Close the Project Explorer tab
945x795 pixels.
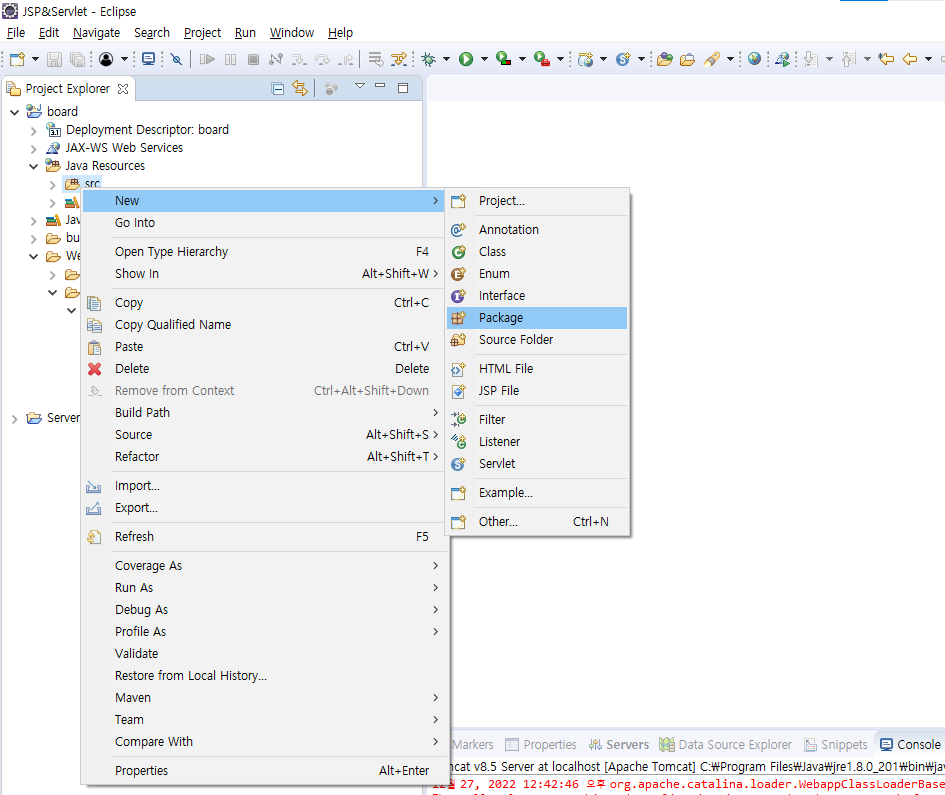click(x=123, y=89)
